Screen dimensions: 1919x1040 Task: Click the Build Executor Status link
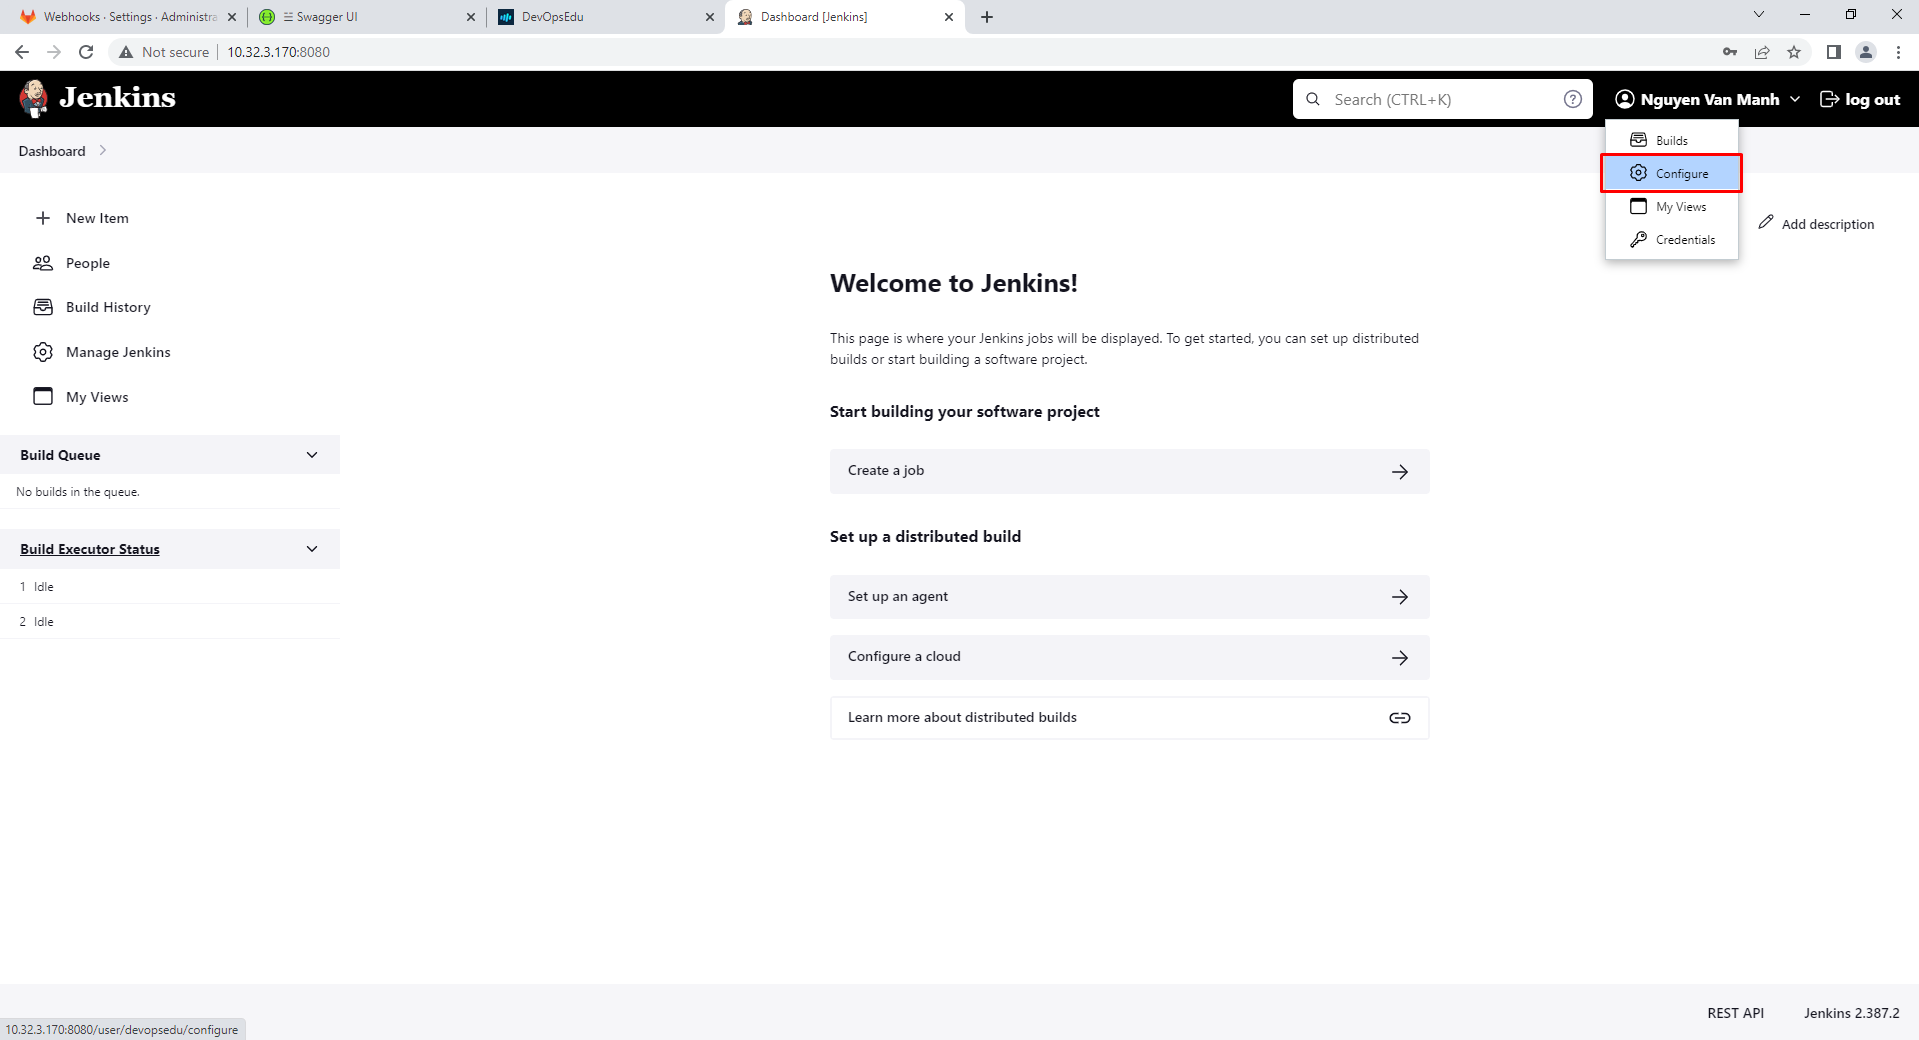coord(90,549)
